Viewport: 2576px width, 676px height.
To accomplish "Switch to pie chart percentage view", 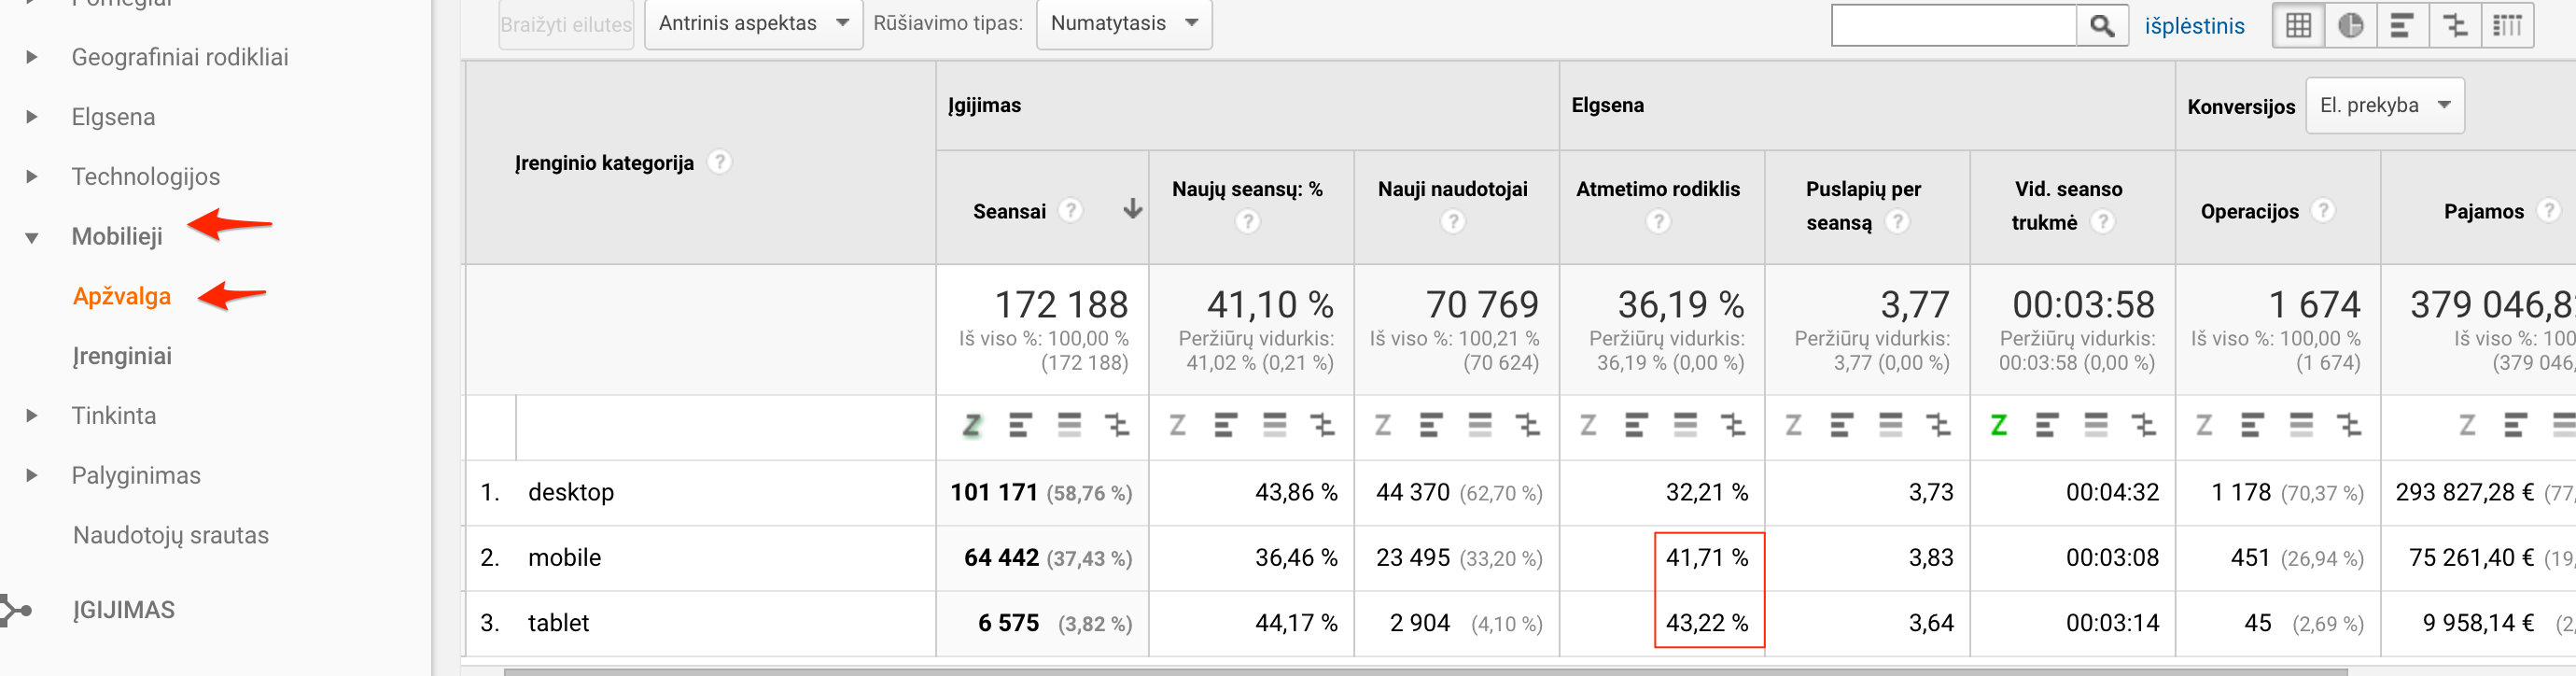I will click(x=2350, y=25).
